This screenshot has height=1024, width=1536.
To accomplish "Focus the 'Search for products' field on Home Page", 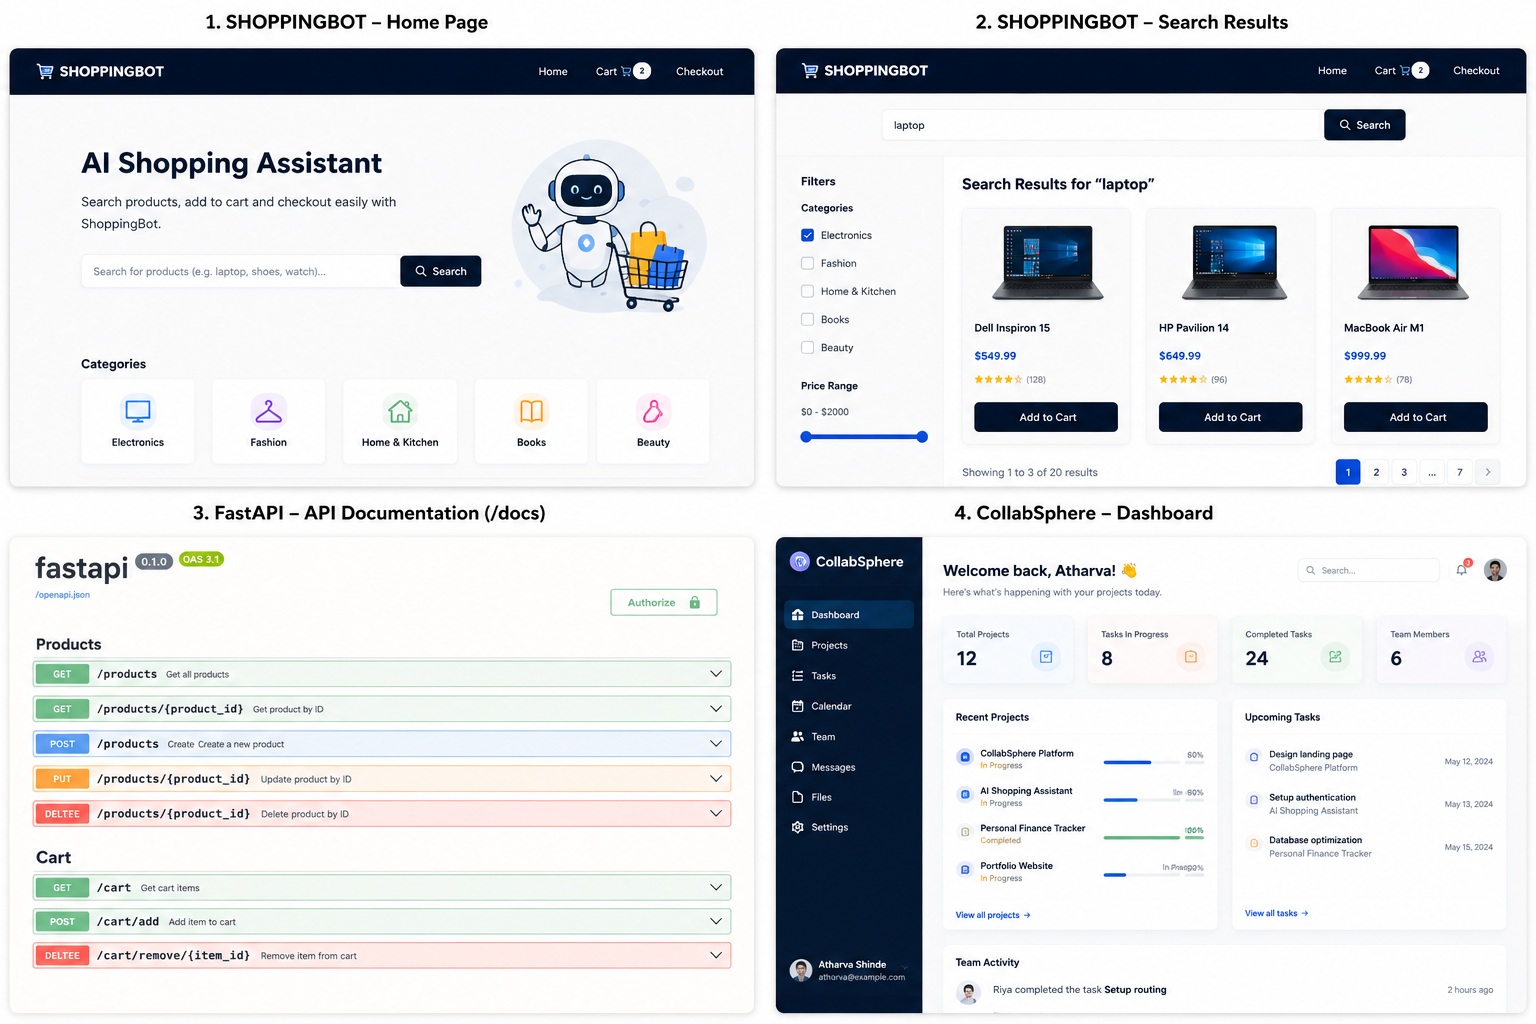I will [240, 271].
